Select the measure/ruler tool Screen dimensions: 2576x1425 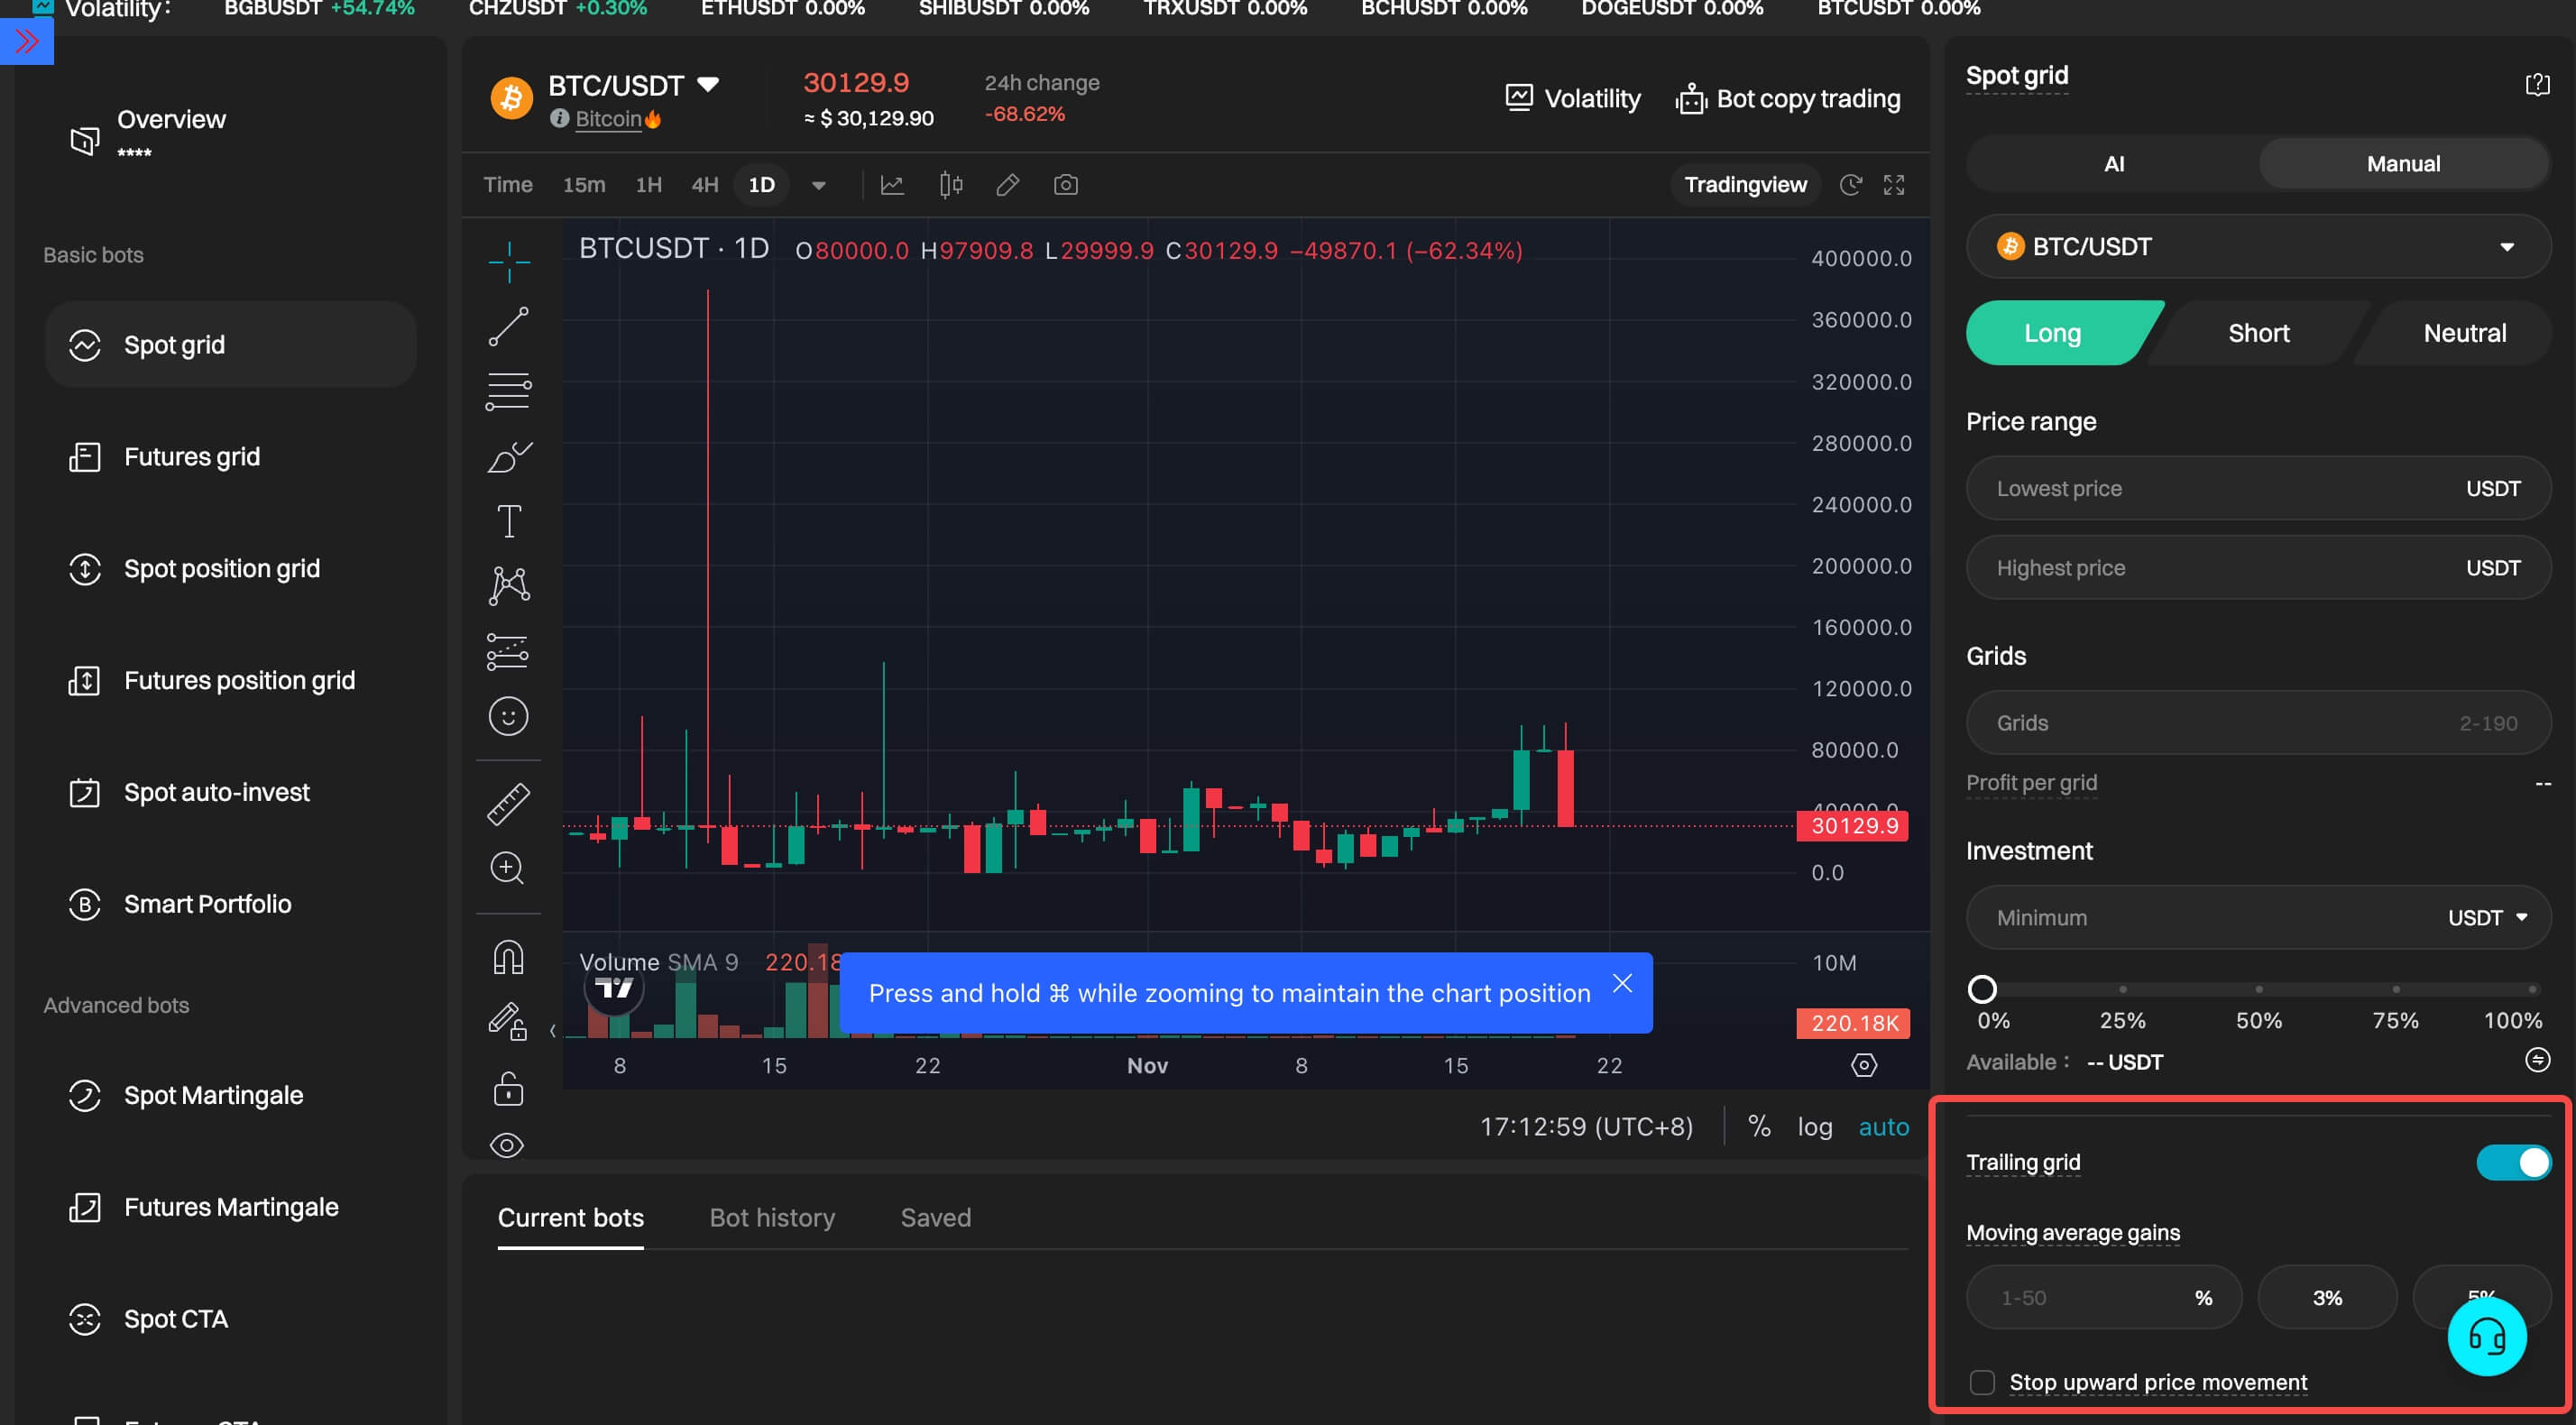509,804
